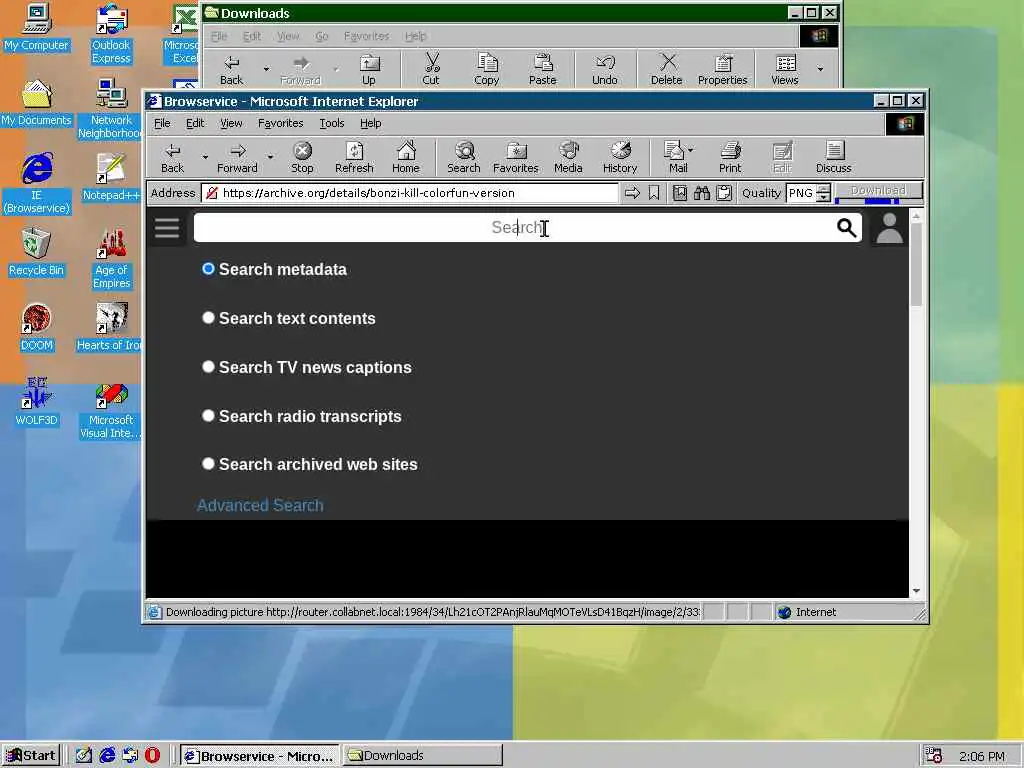Screen dimensions: 1024x768
Task: Select the Search archived web sites option
Action: (208, 464)
